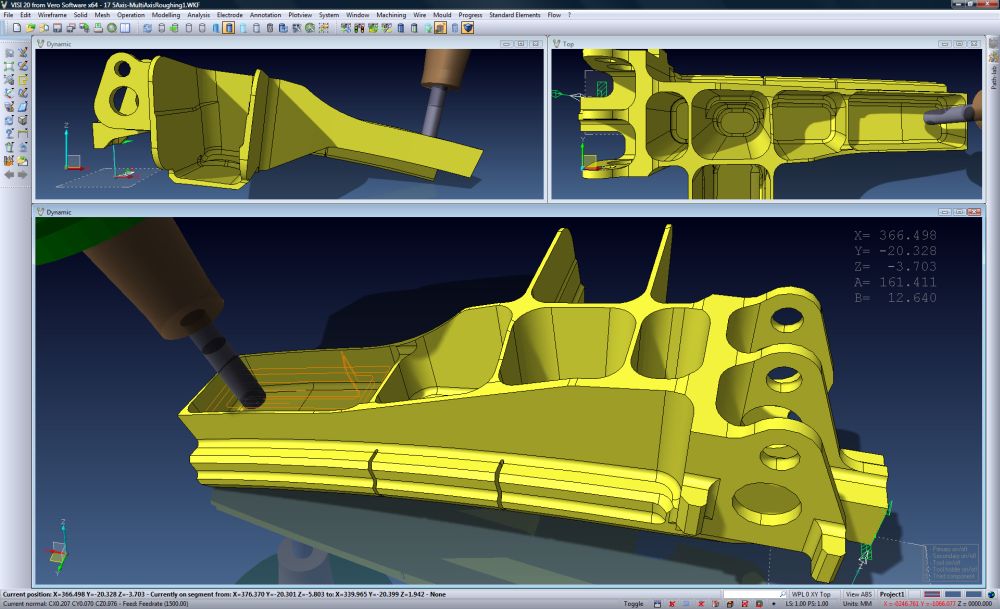The width and height of the screenshot is (1000, 609).
Task: Open the Electrode menu
Action: [230, 15]
